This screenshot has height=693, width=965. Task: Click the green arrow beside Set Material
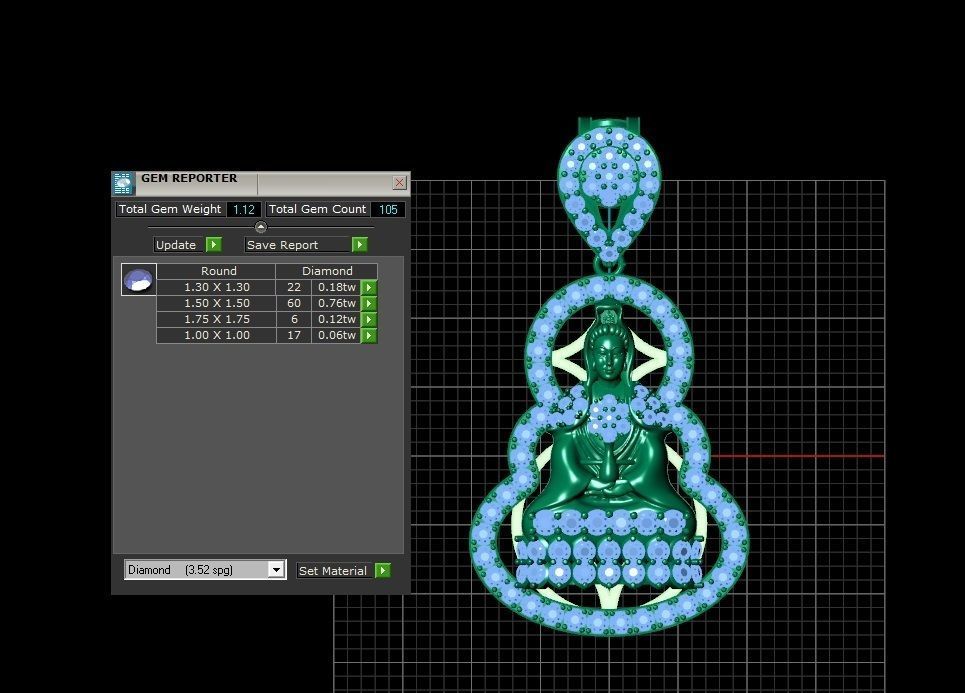coord(383,571)
